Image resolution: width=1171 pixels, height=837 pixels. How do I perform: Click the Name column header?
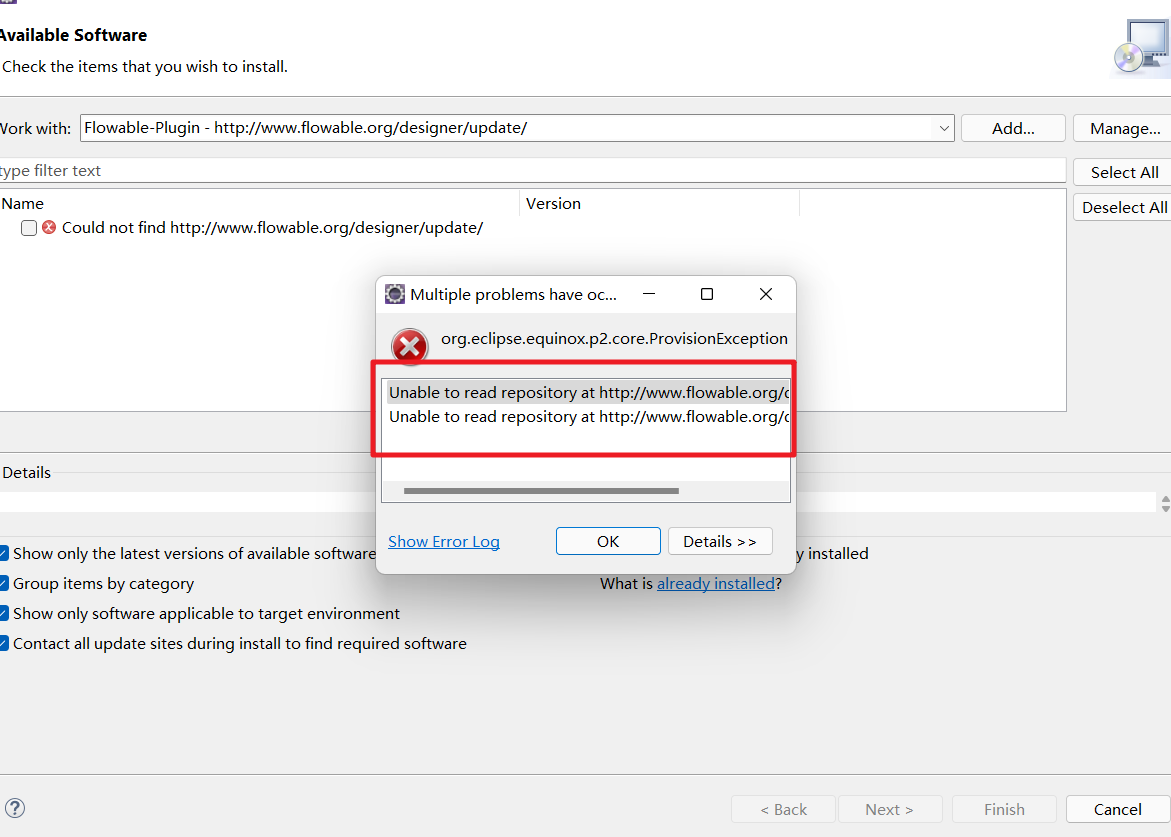[x=23, y=203]
